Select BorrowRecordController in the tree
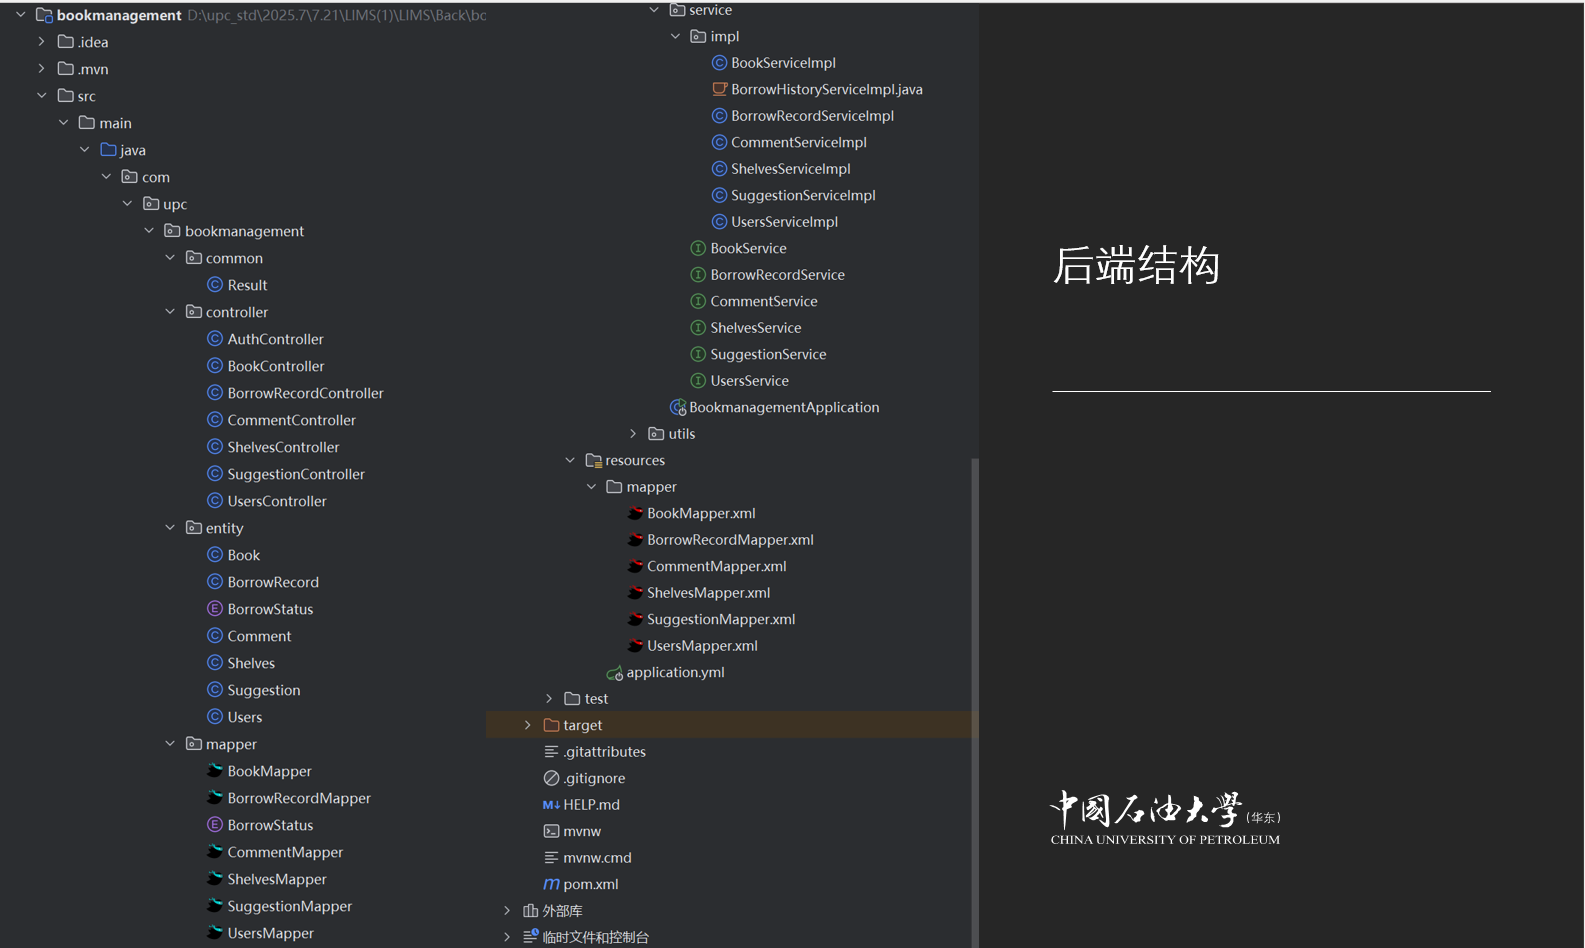1585x948 pixels. [x=305, y=393]
